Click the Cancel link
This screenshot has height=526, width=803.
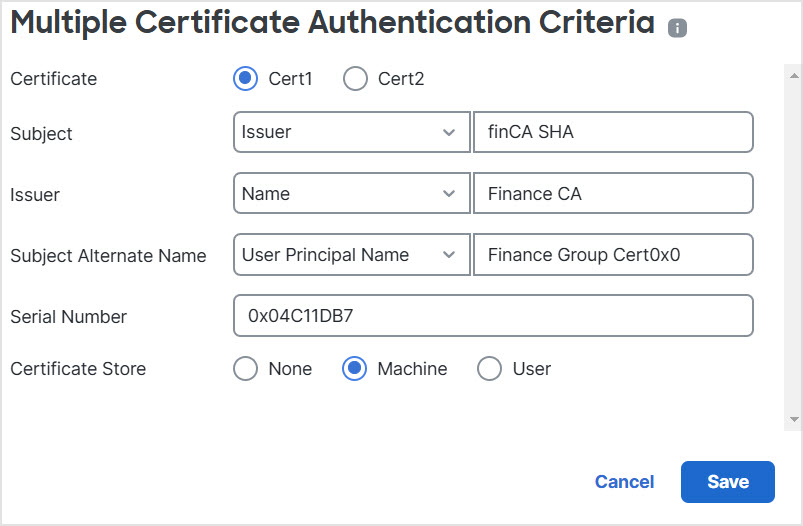(x=624, y=482)
